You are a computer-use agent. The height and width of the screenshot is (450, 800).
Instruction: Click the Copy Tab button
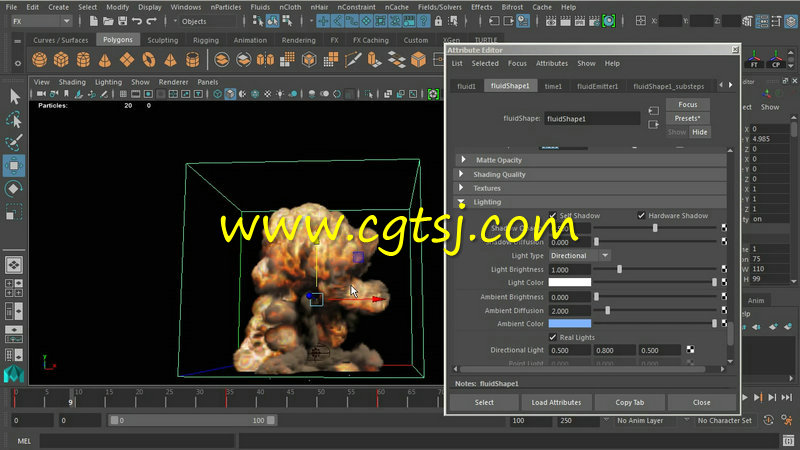(630, 402)
